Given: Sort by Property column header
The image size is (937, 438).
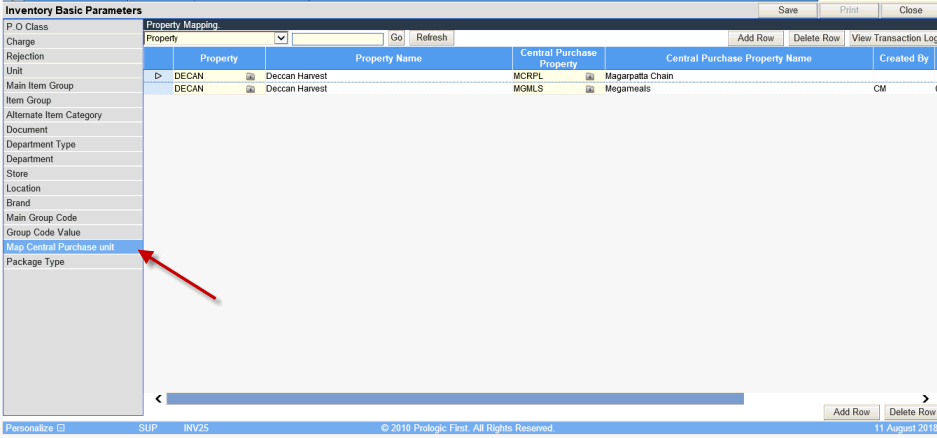Looking at the screenshot, I should coord(219,59).
